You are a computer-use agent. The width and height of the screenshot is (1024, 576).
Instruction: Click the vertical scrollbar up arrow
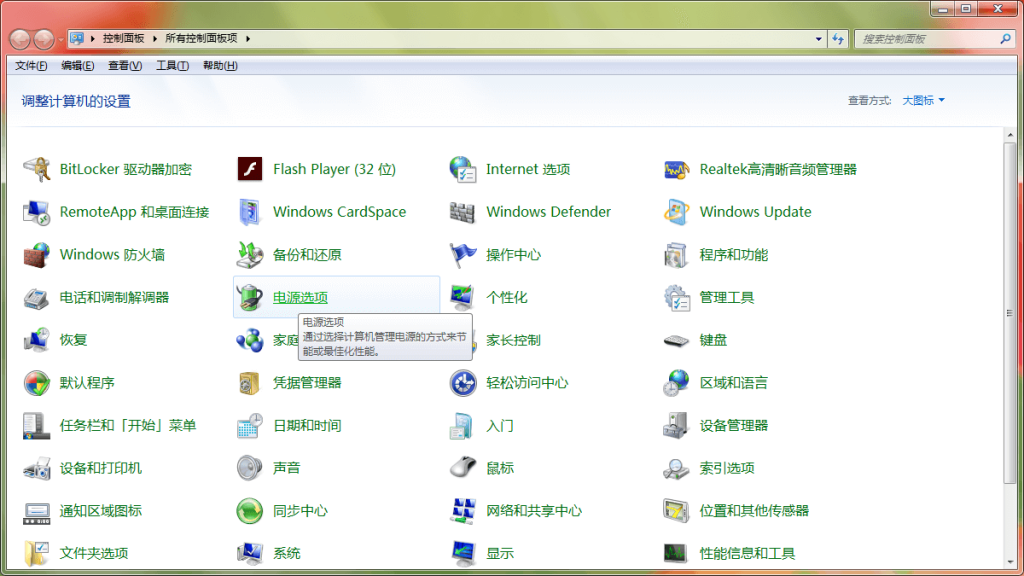point(1010,135)
